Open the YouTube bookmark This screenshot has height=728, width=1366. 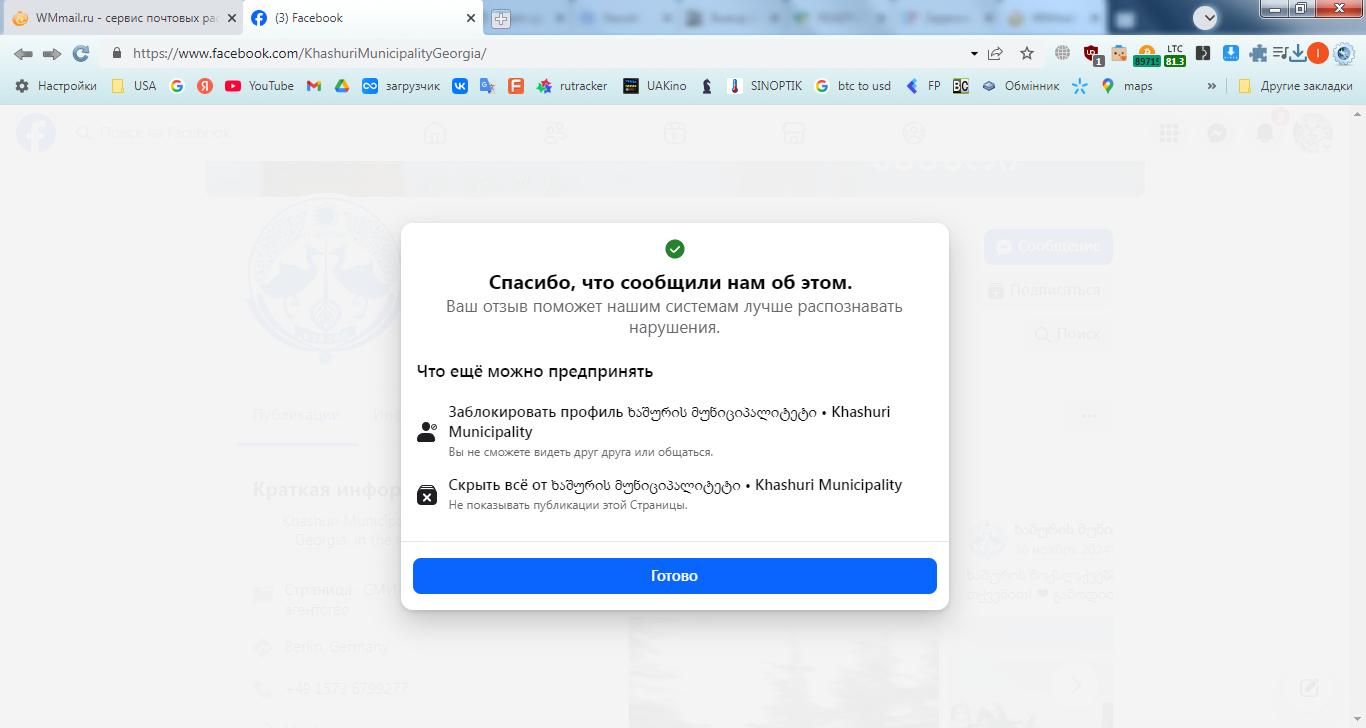point(260,86)
